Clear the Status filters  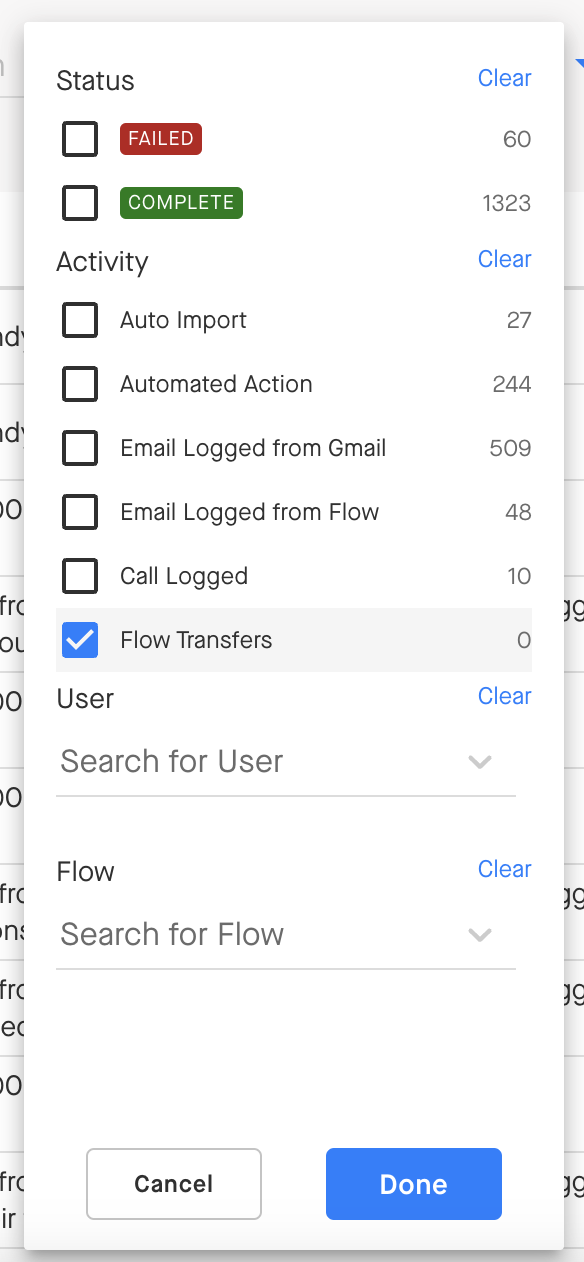coord(504,78)
